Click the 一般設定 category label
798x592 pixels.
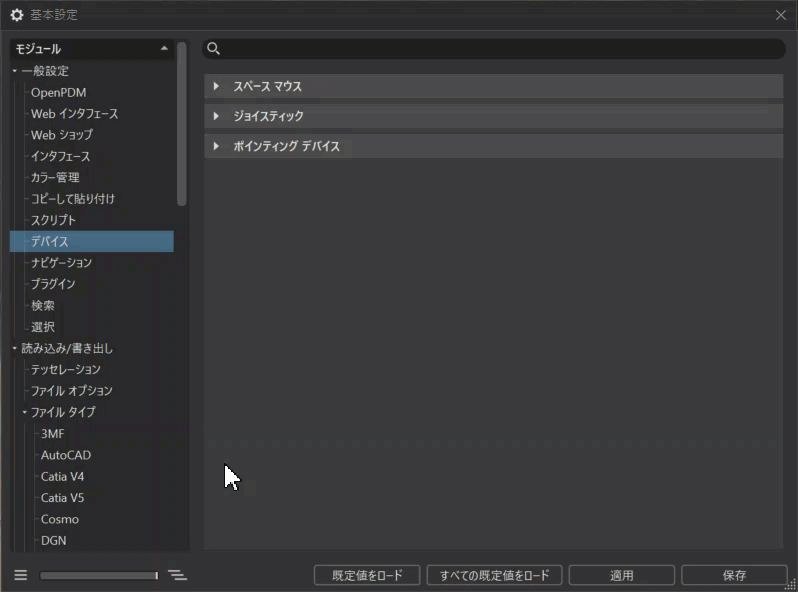[x=45, y=71]
